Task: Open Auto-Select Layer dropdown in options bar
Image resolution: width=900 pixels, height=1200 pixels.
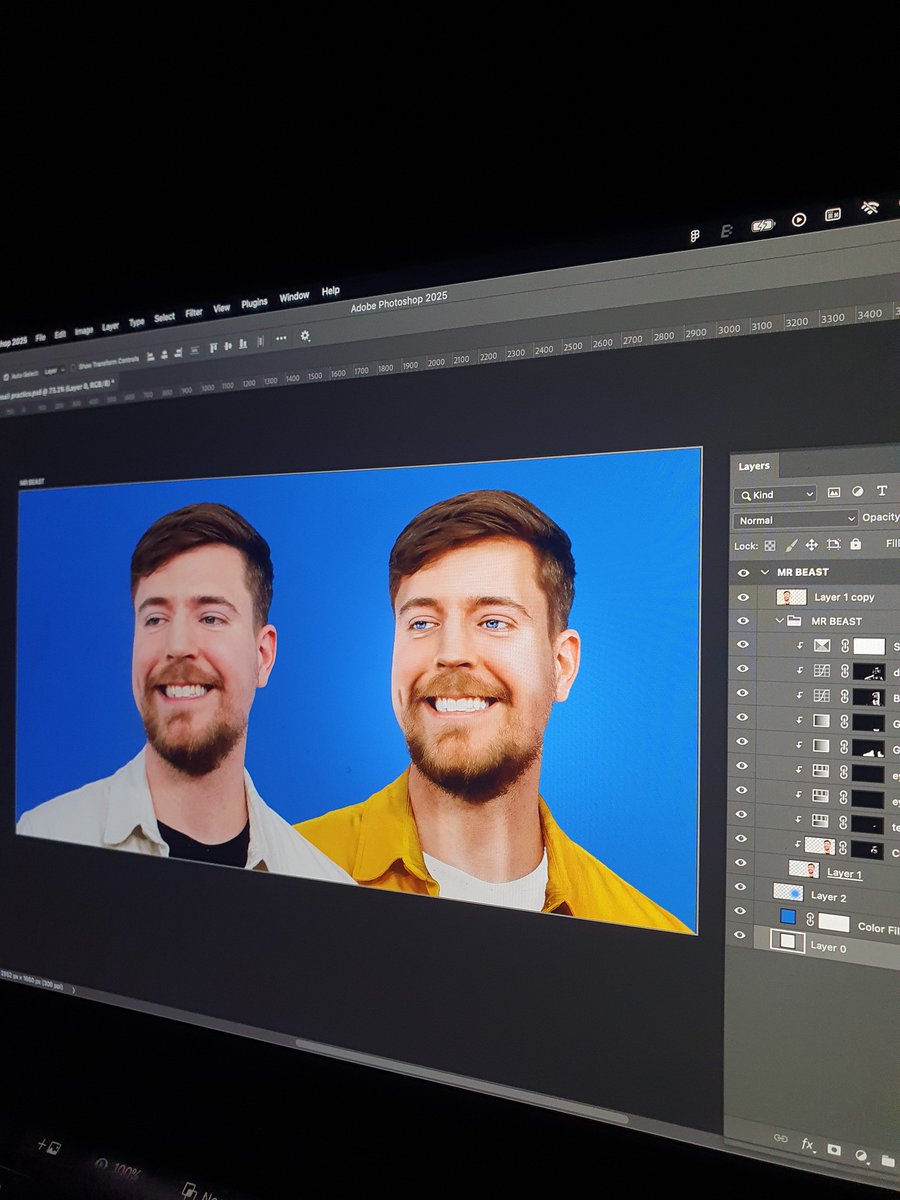Action: [55, 370]
